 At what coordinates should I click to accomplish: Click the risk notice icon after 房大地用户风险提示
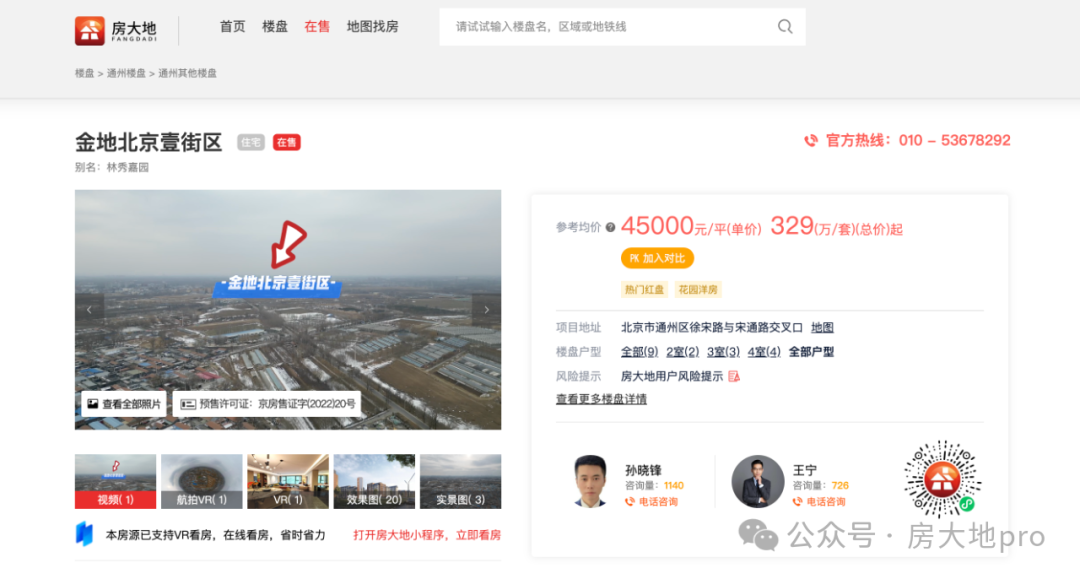pyautogui.click(x=734, y=376)
